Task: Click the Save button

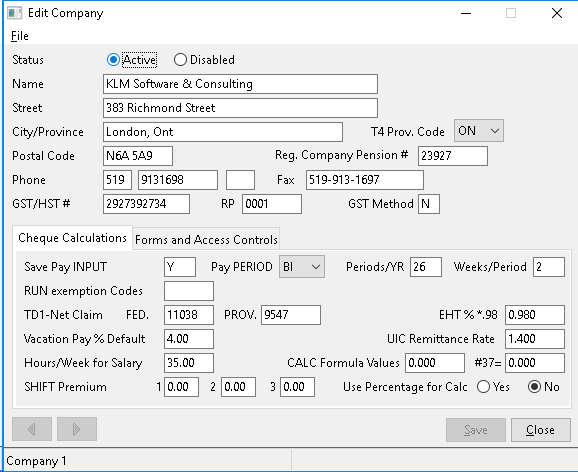Action: pyautogui.click(x=476, y=430)
